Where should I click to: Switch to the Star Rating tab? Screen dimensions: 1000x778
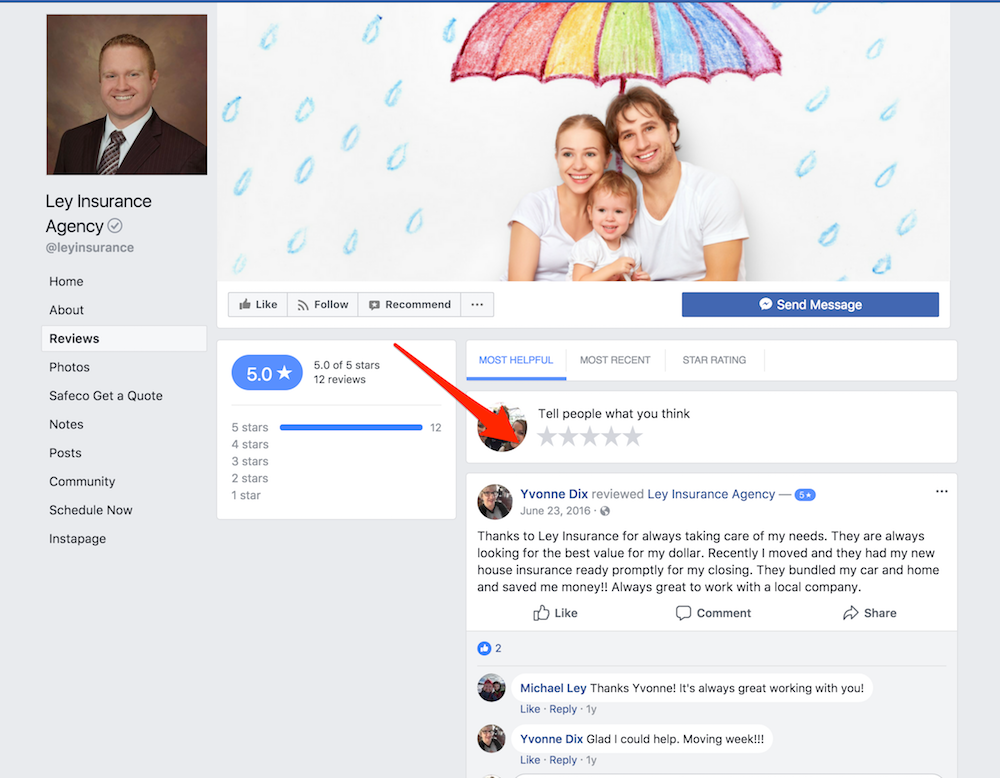coord(714,360)
